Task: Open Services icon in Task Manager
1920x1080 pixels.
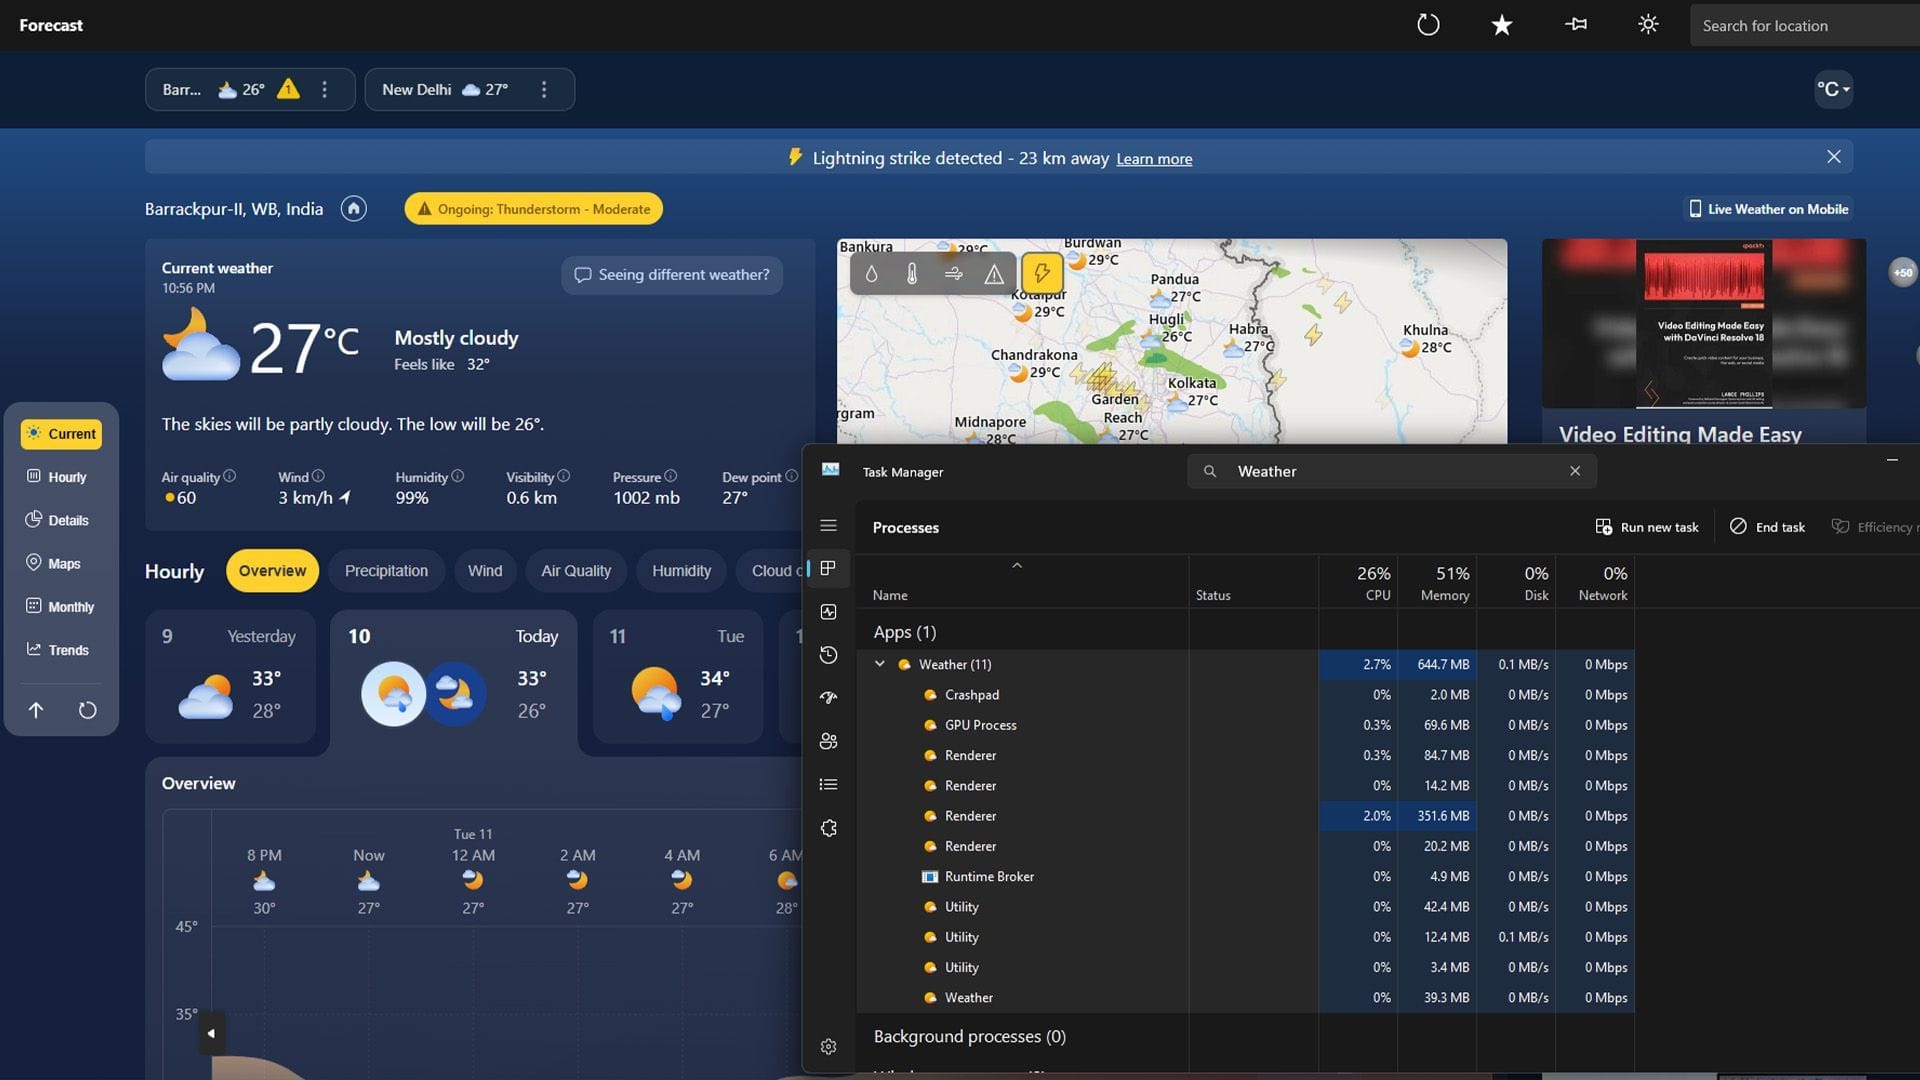Action: click(x=828, y=828)
